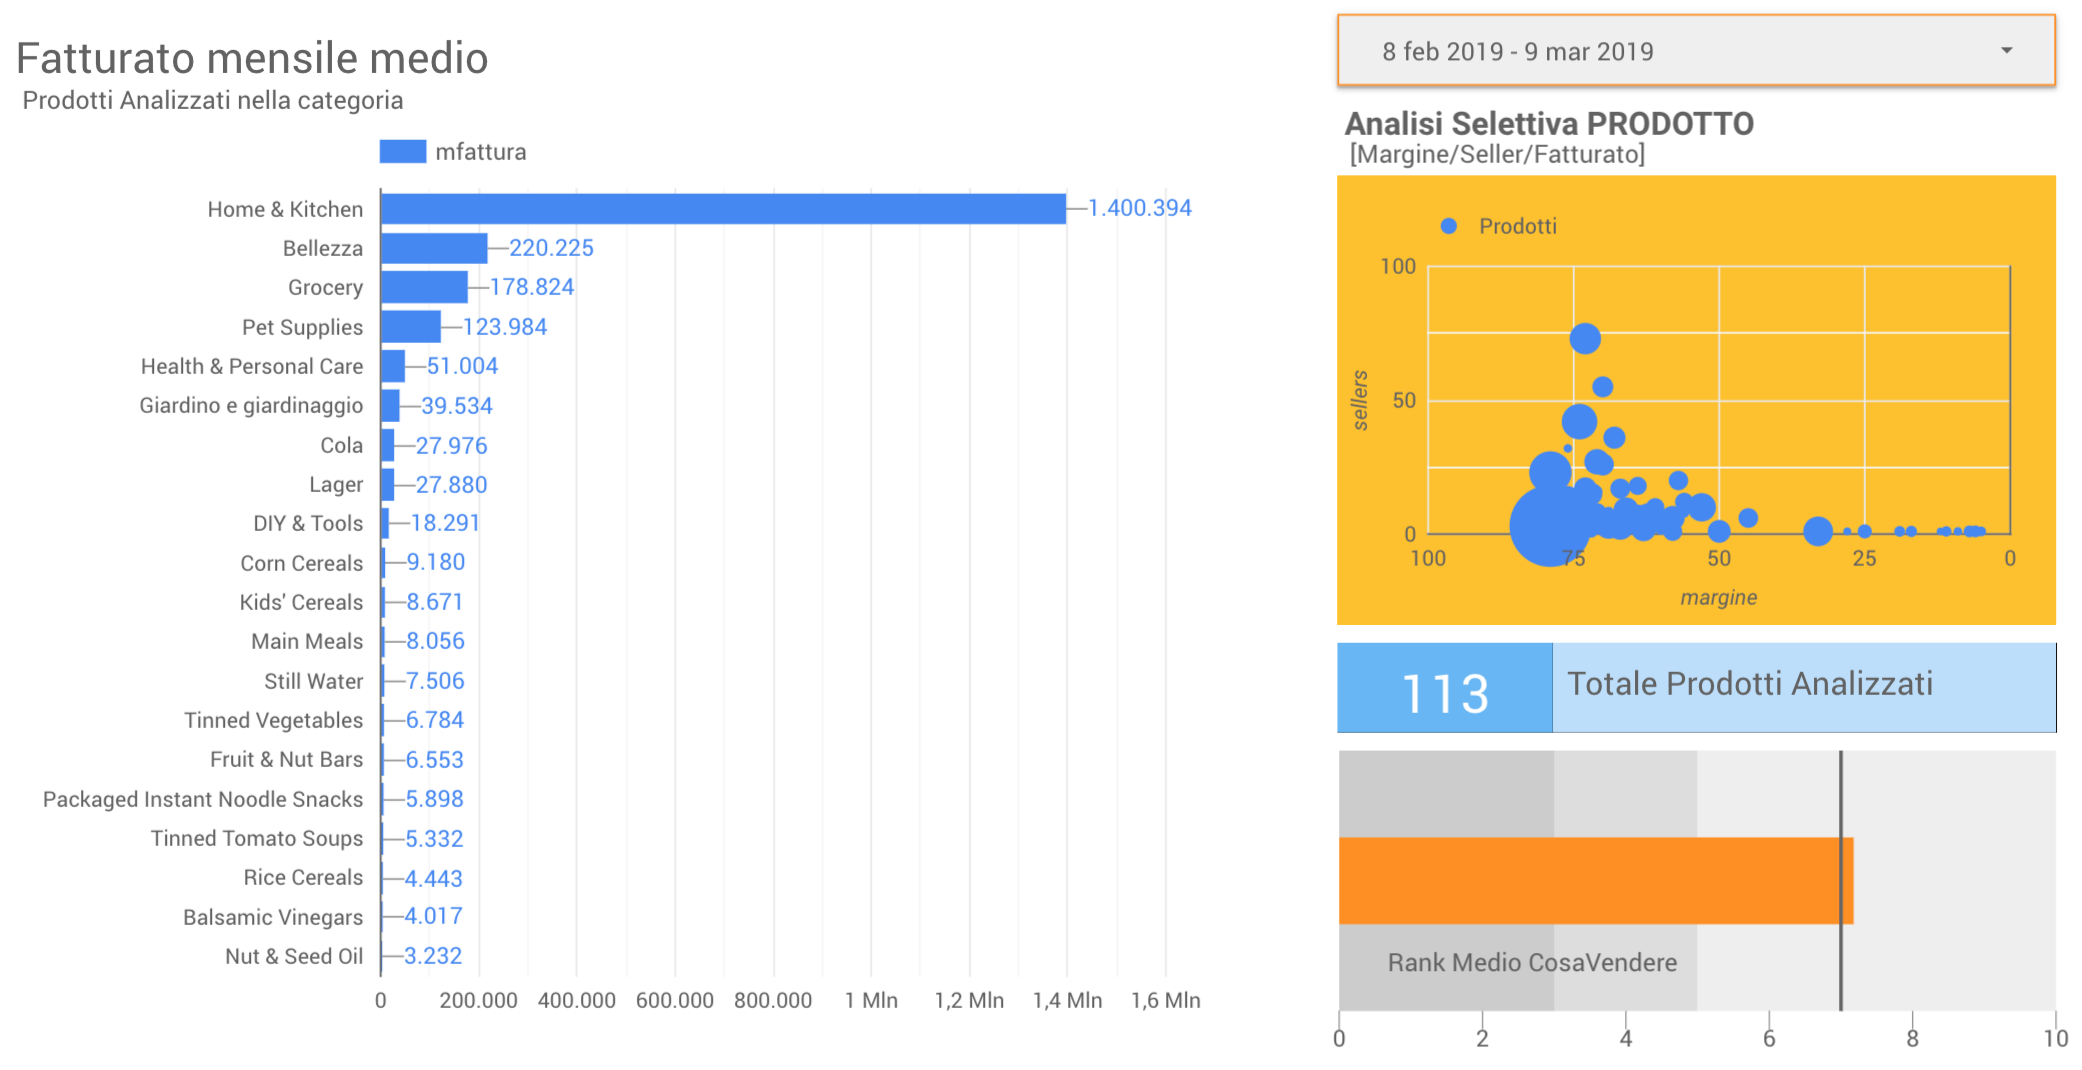Screen dimensions: 2082x1070
Task: Click the value 9.180
Action: tap(436, 562)
